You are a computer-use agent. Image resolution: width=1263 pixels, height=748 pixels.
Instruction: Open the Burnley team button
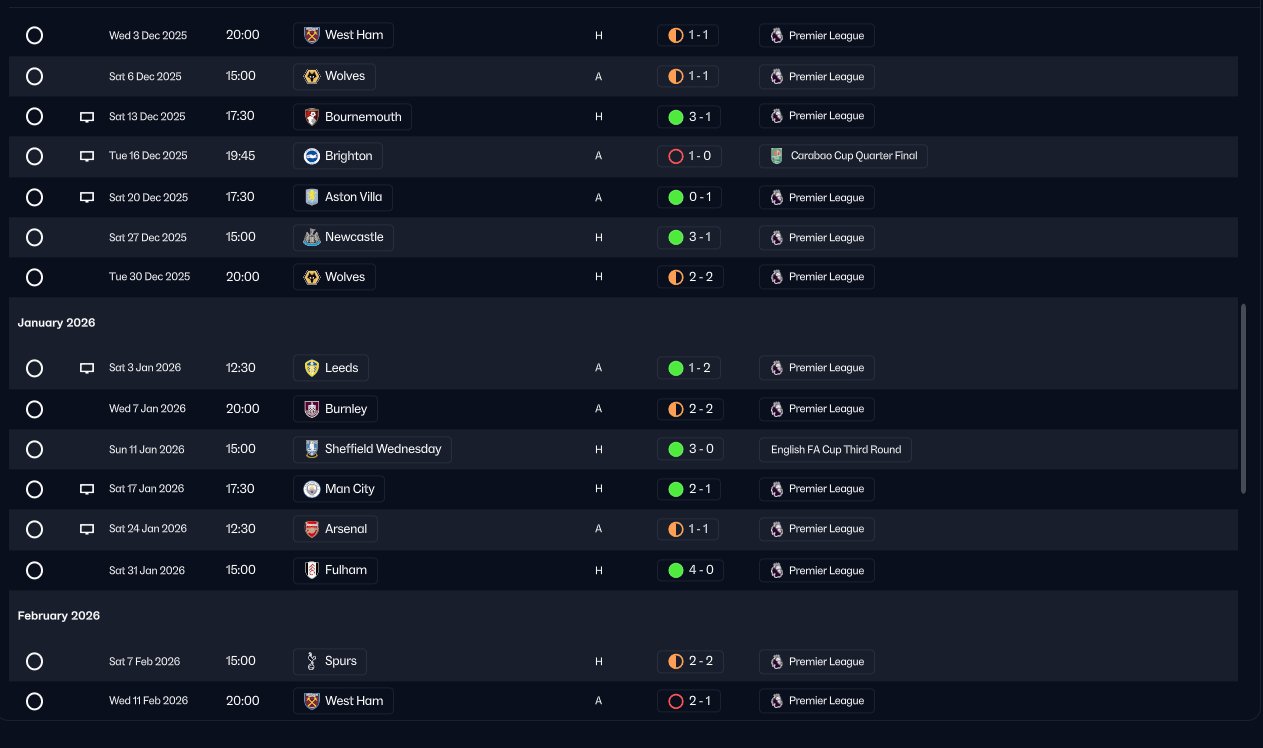pyautogui.click(x=336, y=409)
